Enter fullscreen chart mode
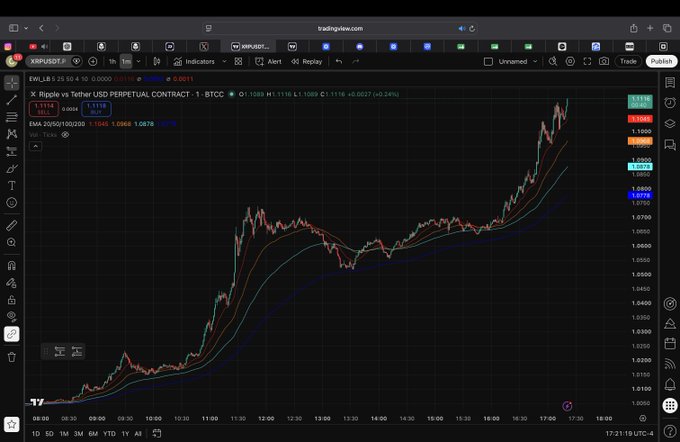The width and height of the screenshot is (680, 442). coord(587,62)
